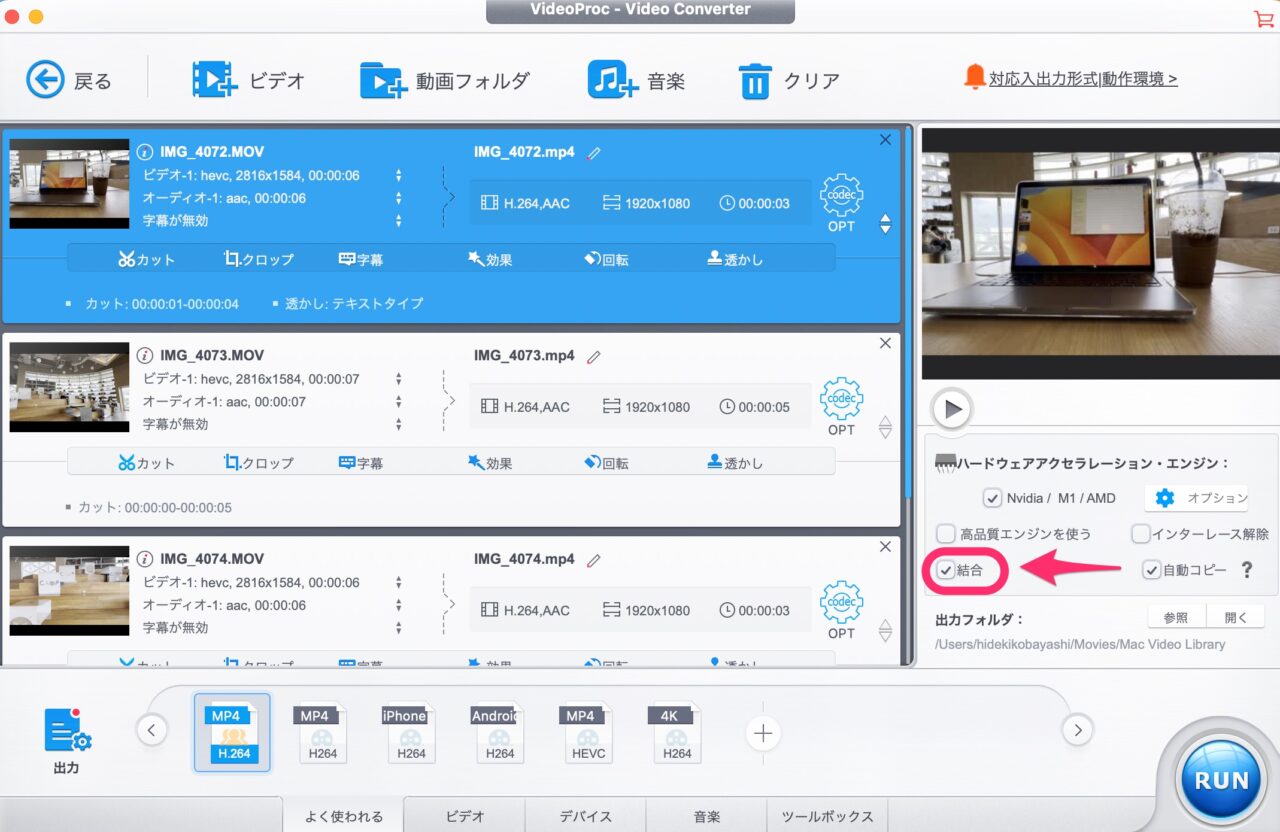Toggle the 結合 merge checkbox
The height and width of the screenshot is (832, 1280).
945,570
